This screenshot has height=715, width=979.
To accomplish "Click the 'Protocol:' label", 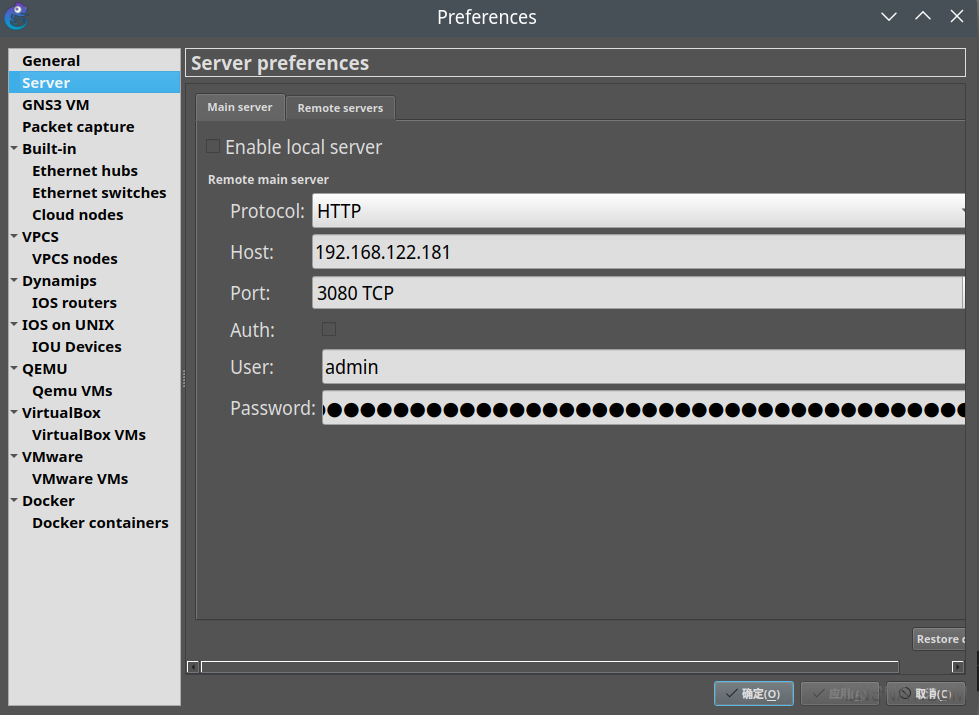I will [267, 211].
